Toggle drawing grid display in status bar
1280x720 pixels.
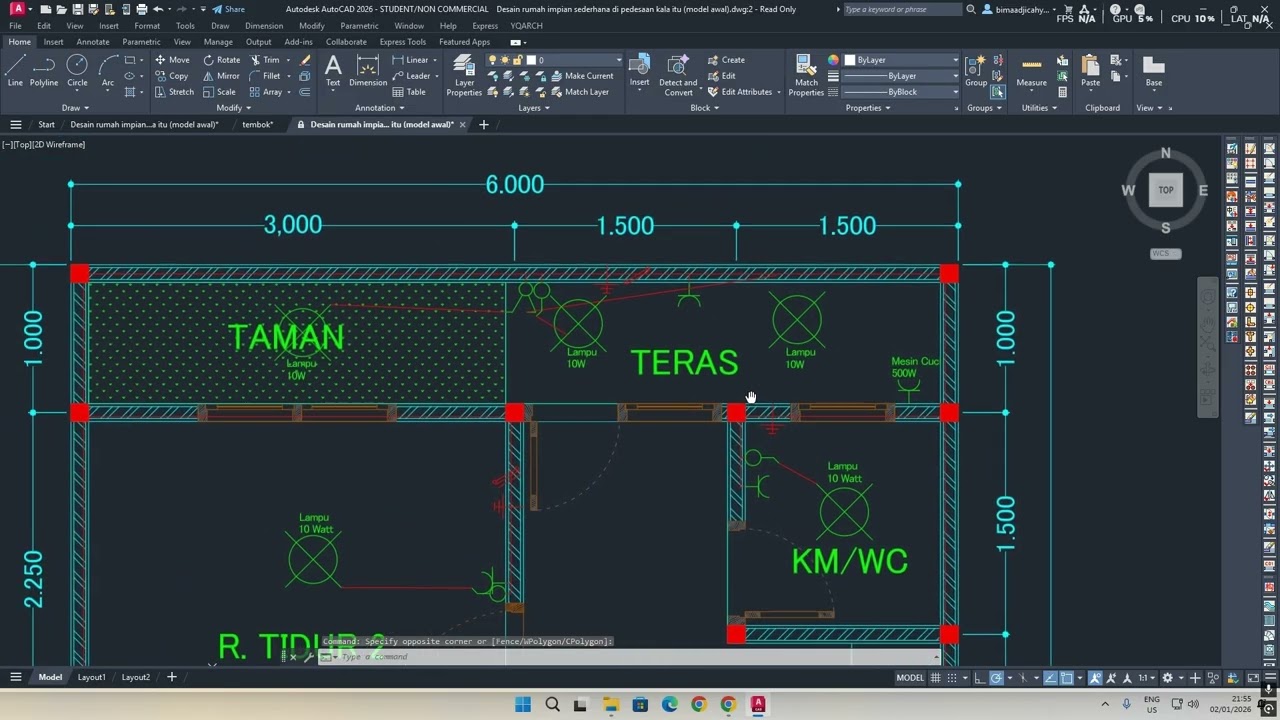[x=936, y=678]
